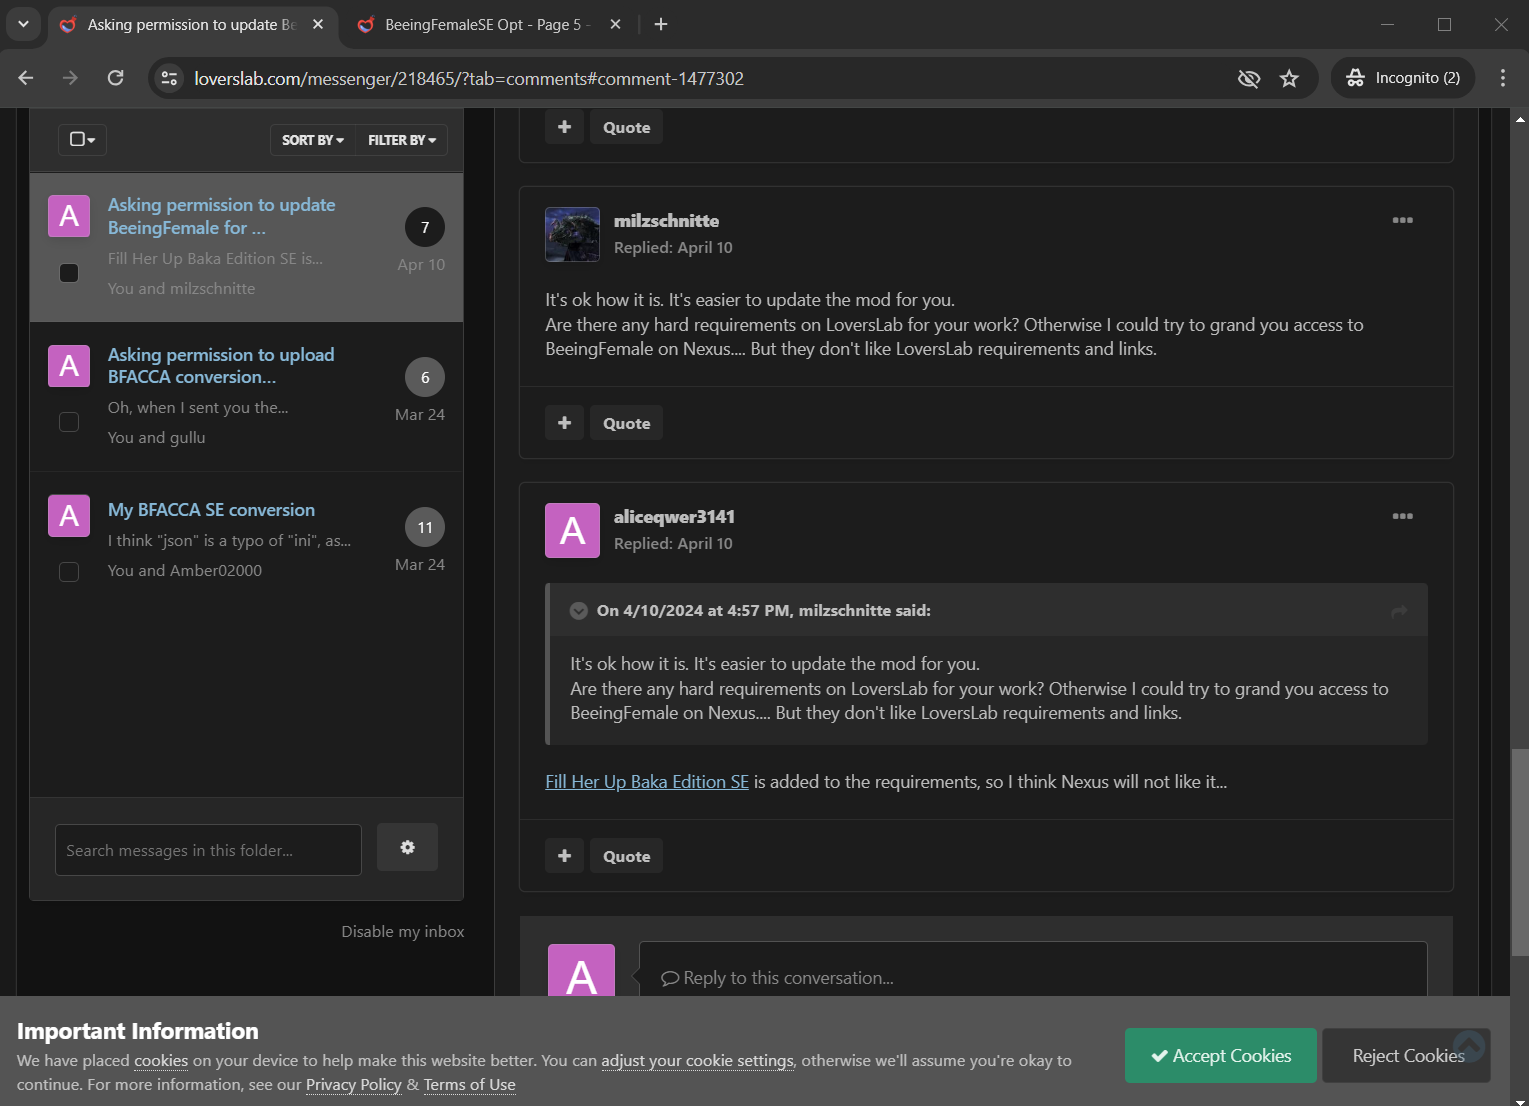
Task: Click the plus multiquote icon under milzschnitte's reply
Action: pos(564,423)
